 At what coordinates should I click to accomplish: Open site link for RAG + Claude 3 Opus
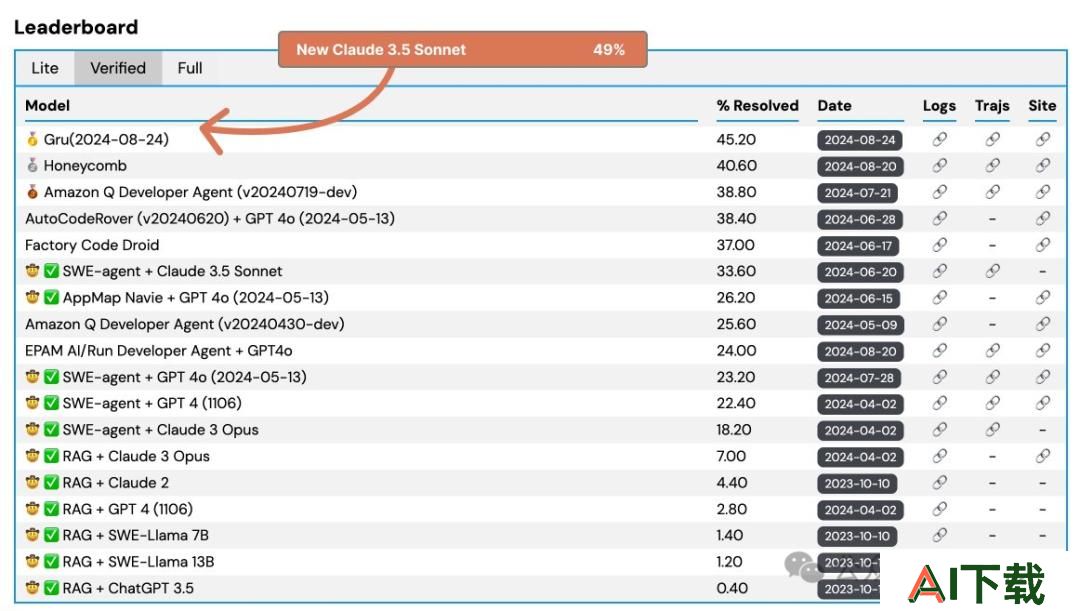coord(1043,457)
